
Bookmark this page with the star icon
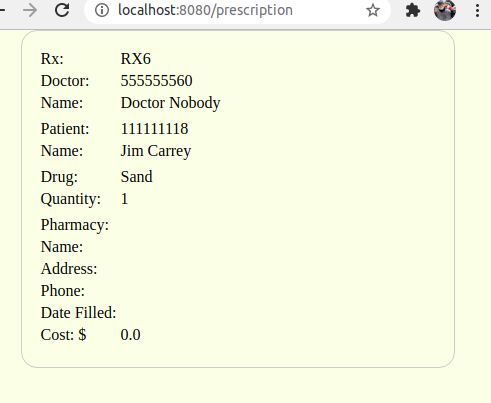tap(373, 10)
